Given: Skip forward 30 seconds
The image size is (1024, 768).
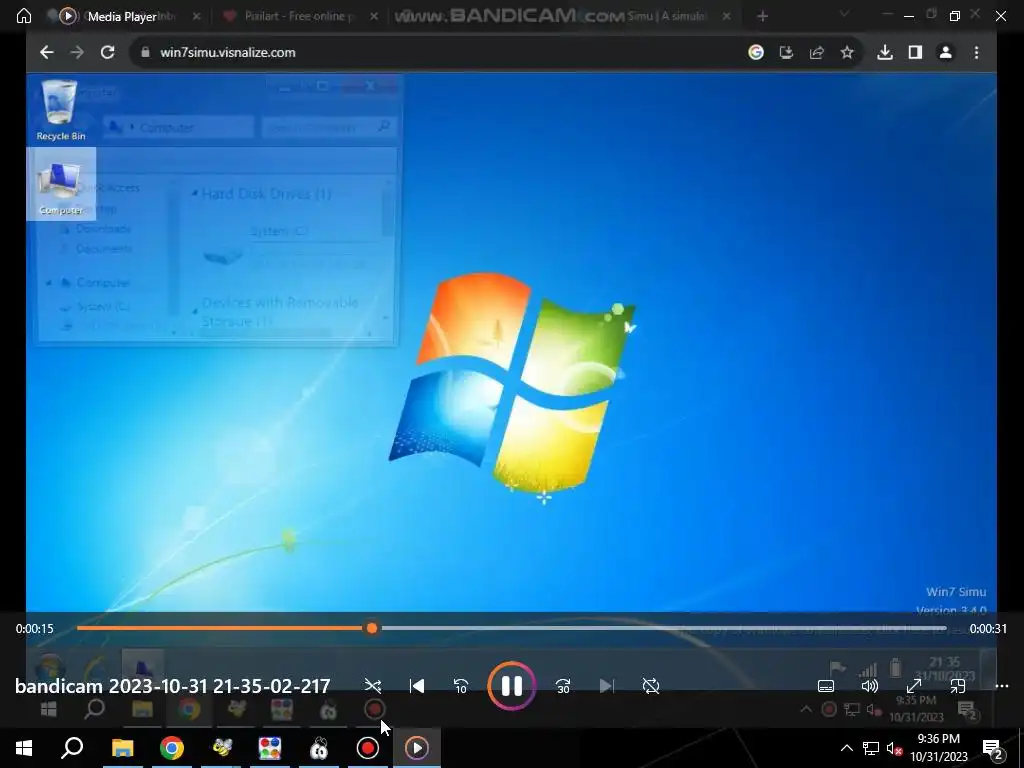Looking at the screenshot, I should tap(563, 686).
